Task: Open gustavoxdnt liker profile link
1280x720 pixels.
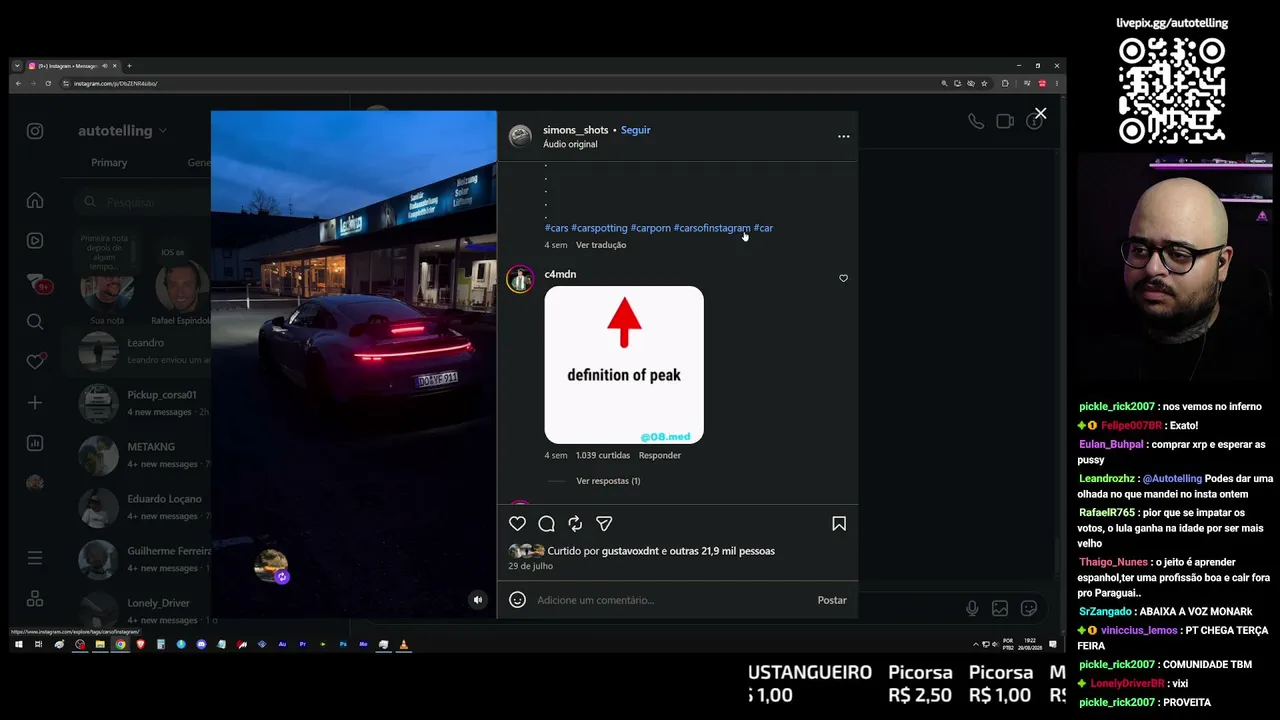Action: click(630, 551)
